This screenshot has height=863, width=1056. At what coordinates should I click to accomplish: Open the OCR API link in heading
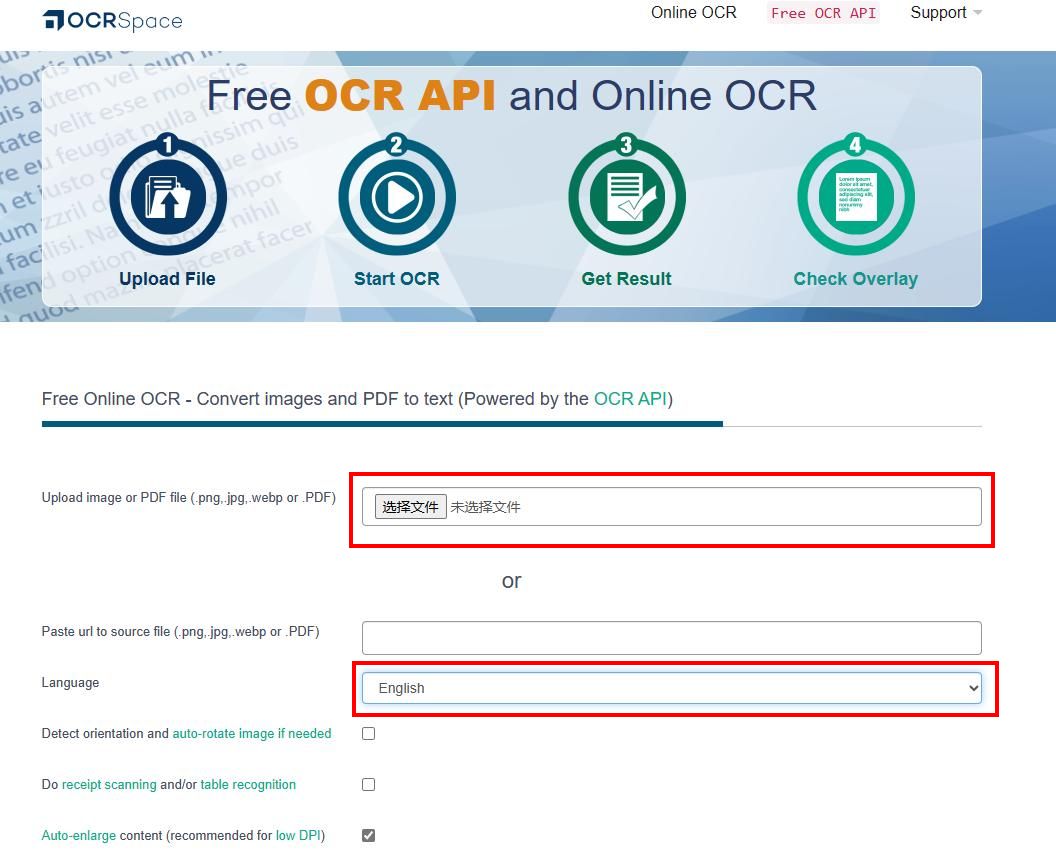tap(630, 399)
